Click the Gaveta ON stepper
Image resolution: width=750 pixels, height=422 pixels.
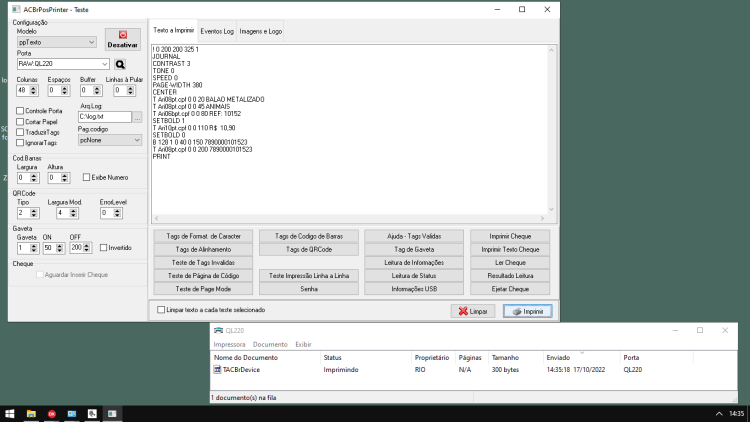point(59,248)
